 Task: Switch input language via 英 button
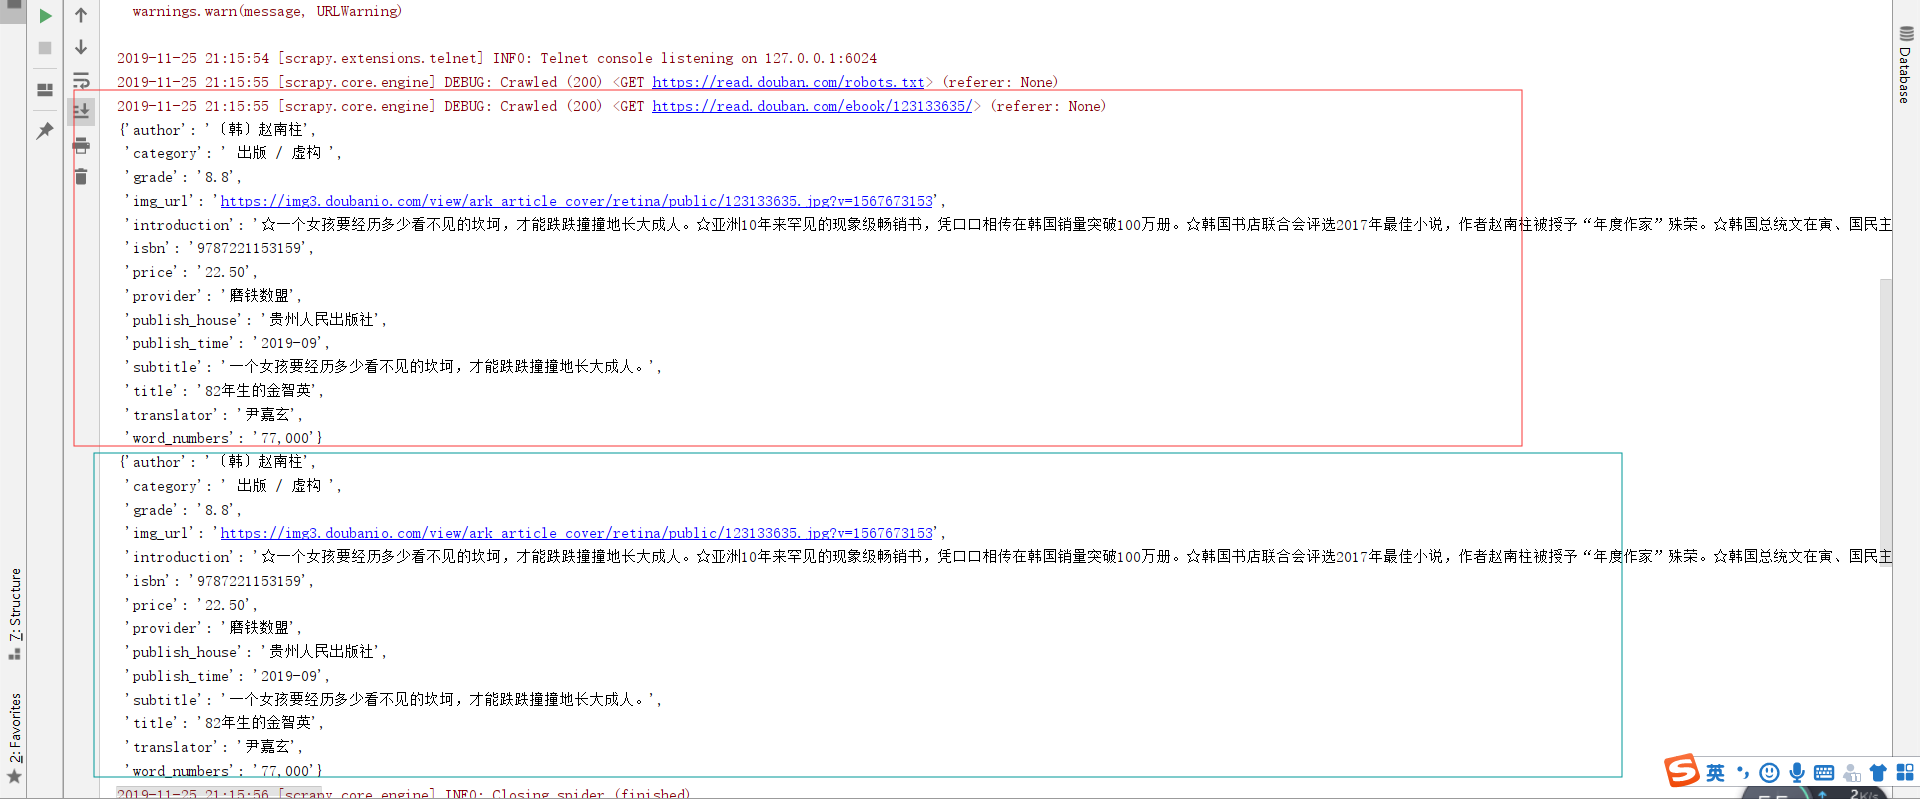click(x=1716, y=772)
